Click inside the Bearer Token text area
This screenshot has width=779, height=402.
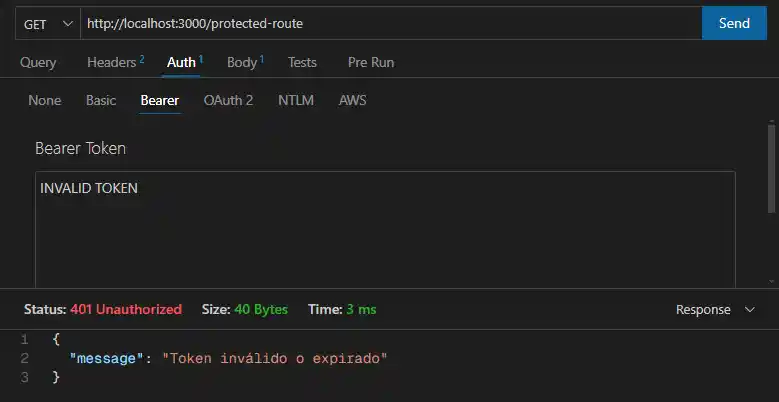385,230
